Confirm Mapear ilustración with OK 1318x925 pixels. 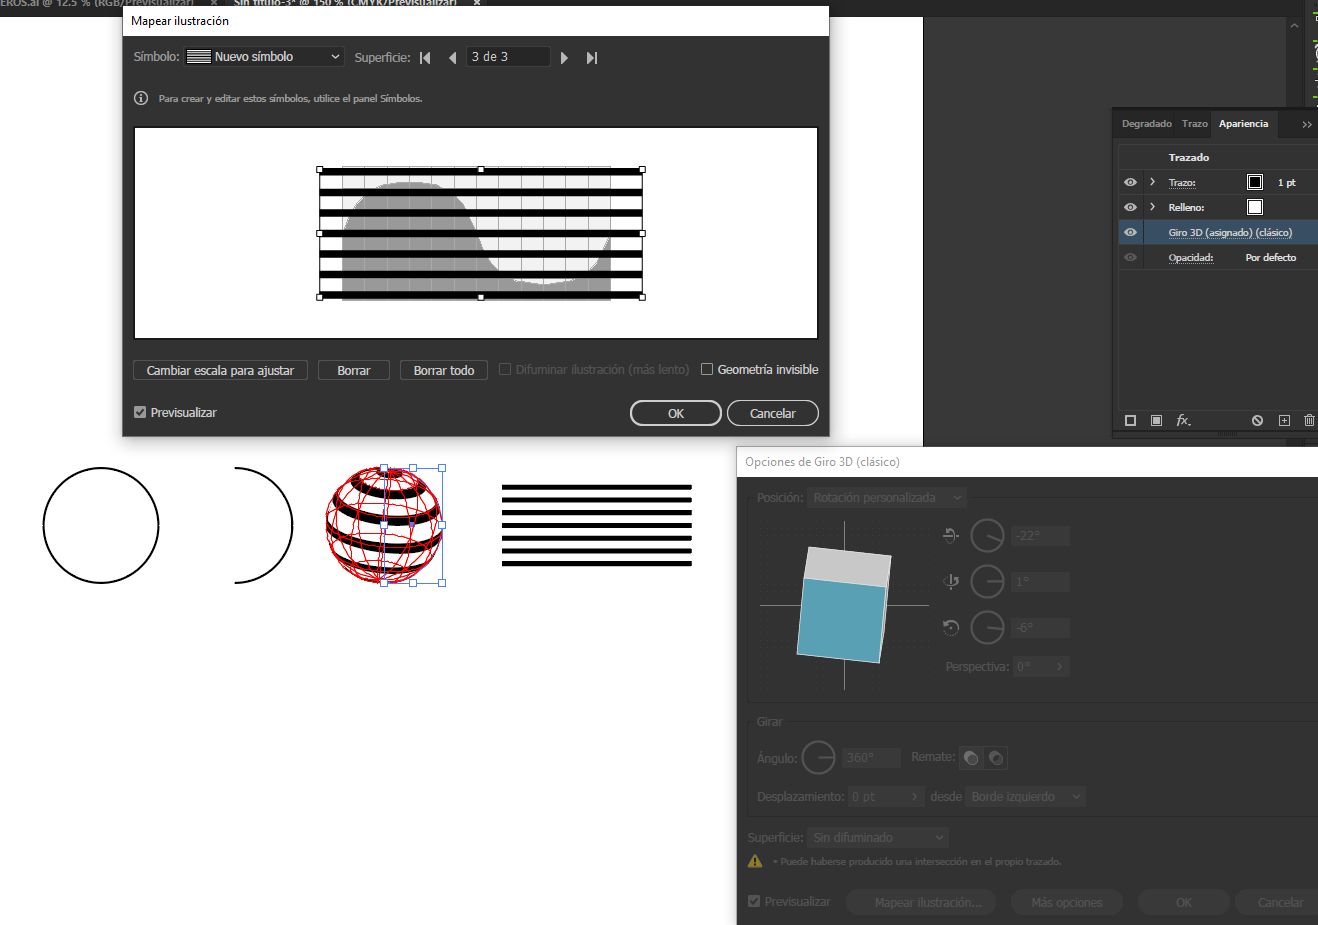[676, 413]
